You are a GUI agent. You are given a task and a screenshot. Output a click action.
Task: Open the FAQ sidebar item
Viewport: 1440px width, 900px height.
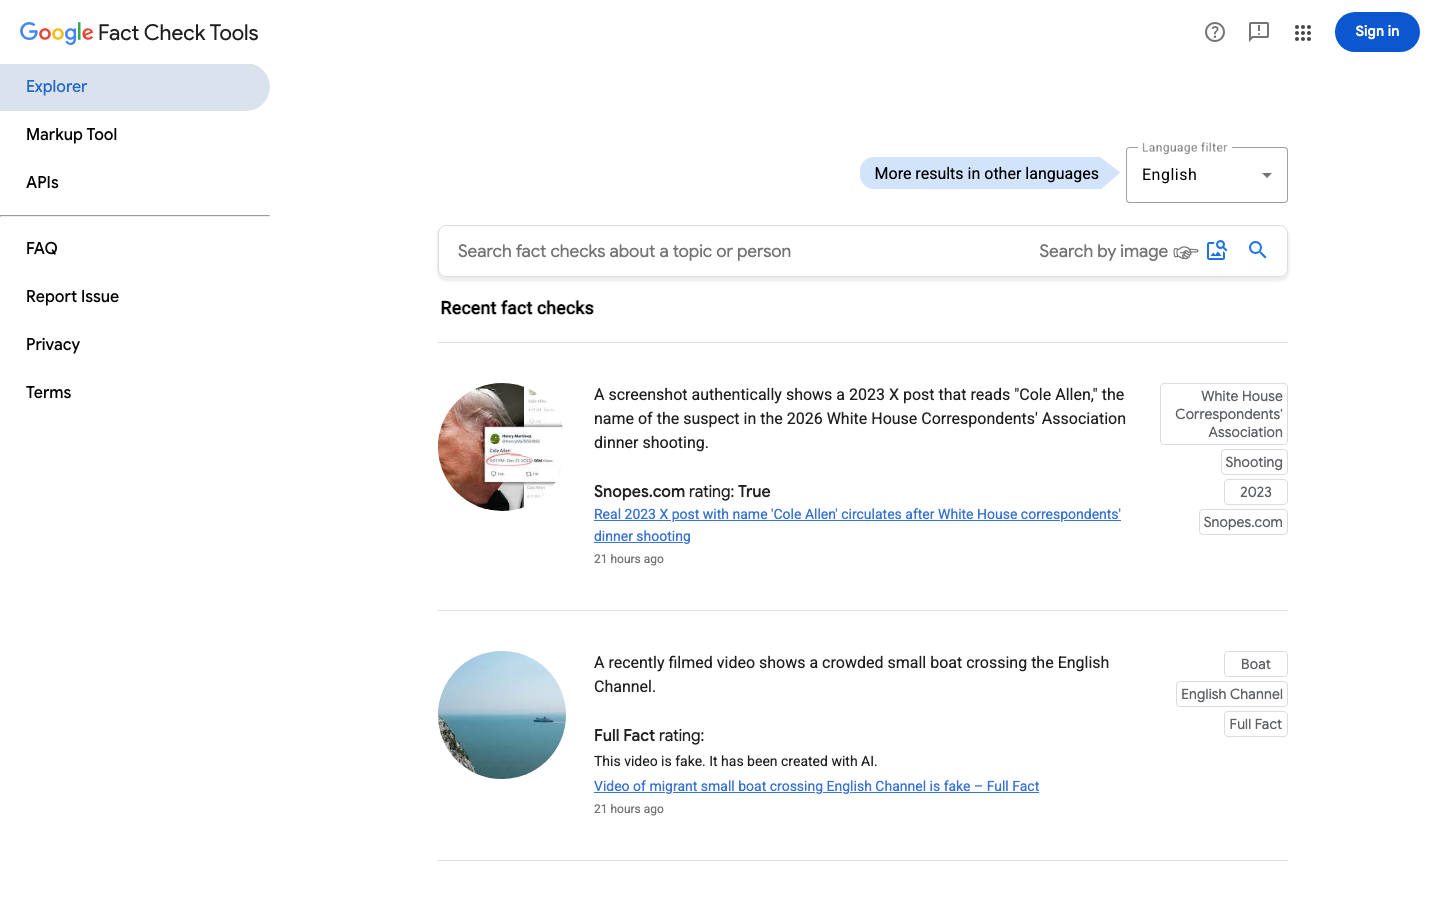pyautogui.click(x=135, y=249)
